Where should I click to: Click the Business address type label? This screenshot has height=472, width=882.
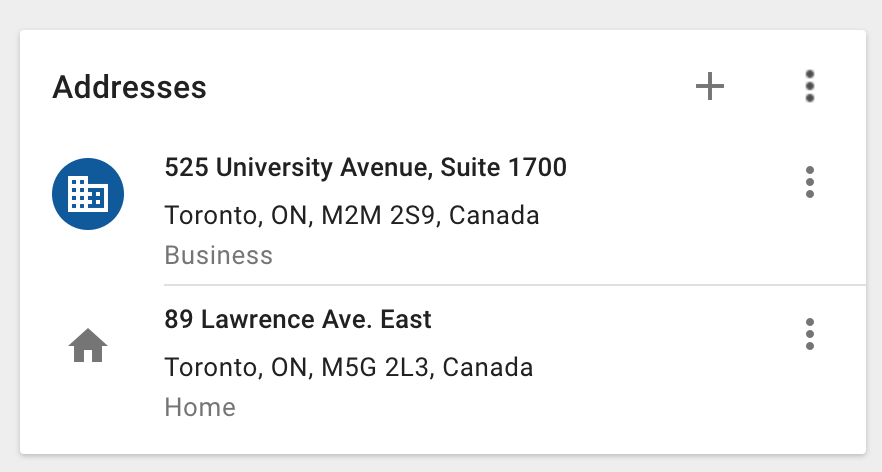[x=218, y=255]
